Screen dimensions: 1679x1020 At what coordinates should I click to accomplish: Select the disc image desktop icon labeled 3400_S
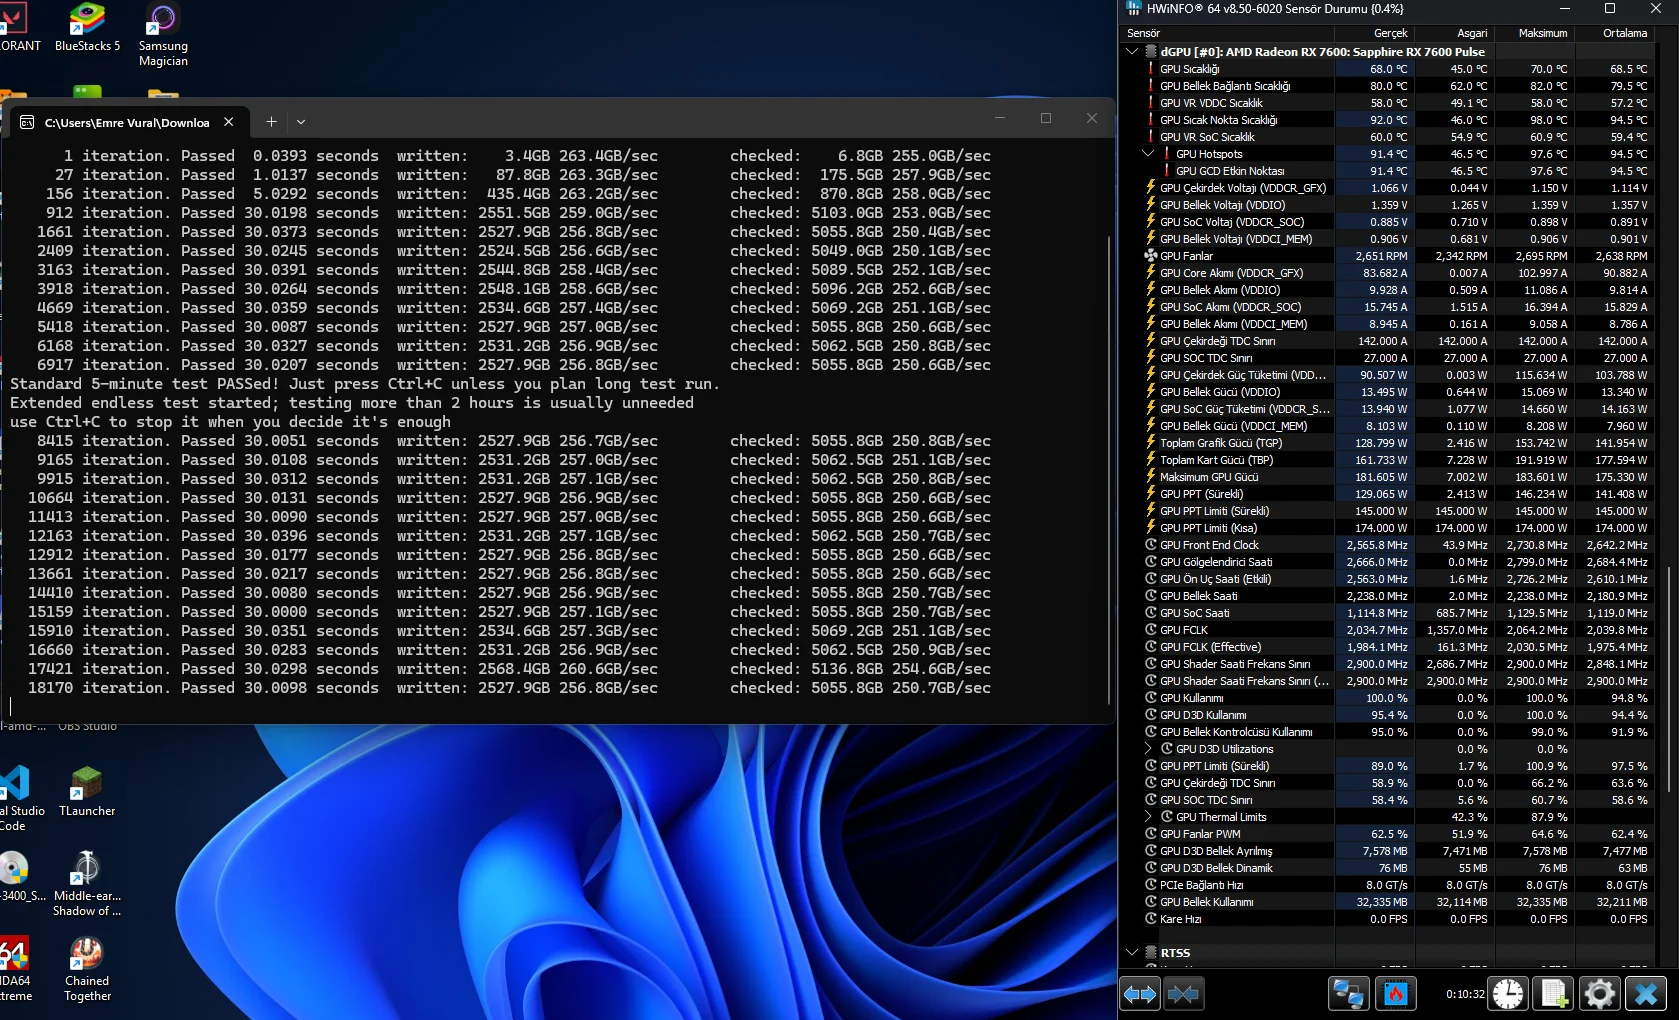pyautogui.click(x=18, y=876)
